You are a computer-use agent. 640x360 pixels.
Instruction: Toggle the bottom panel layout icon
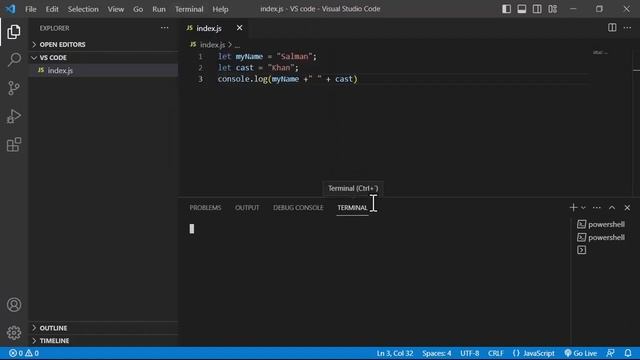click(522, 9)
